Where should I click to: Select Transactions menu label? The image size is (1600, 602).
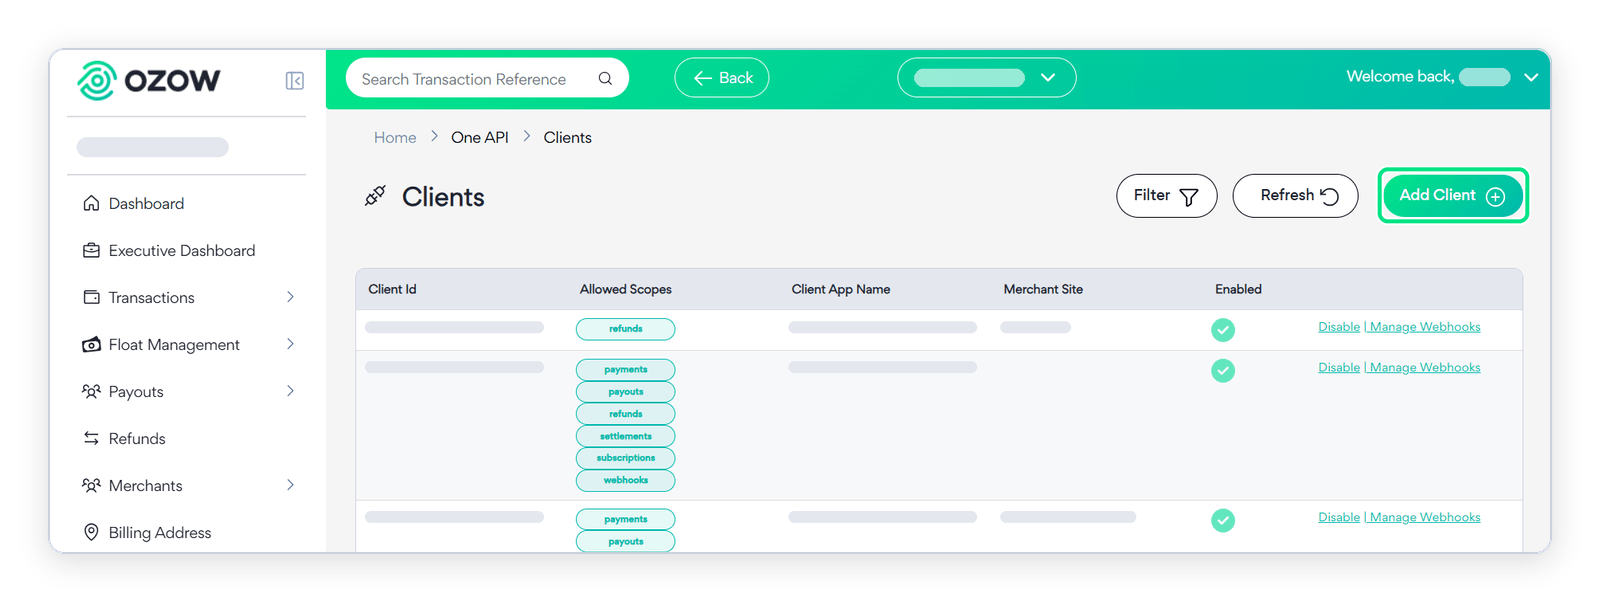point(151,297)
